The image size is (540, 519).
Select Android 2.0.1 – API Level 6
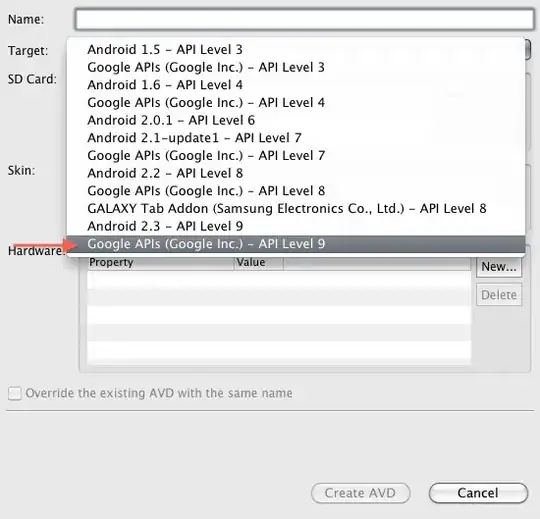tap(296, 120)
